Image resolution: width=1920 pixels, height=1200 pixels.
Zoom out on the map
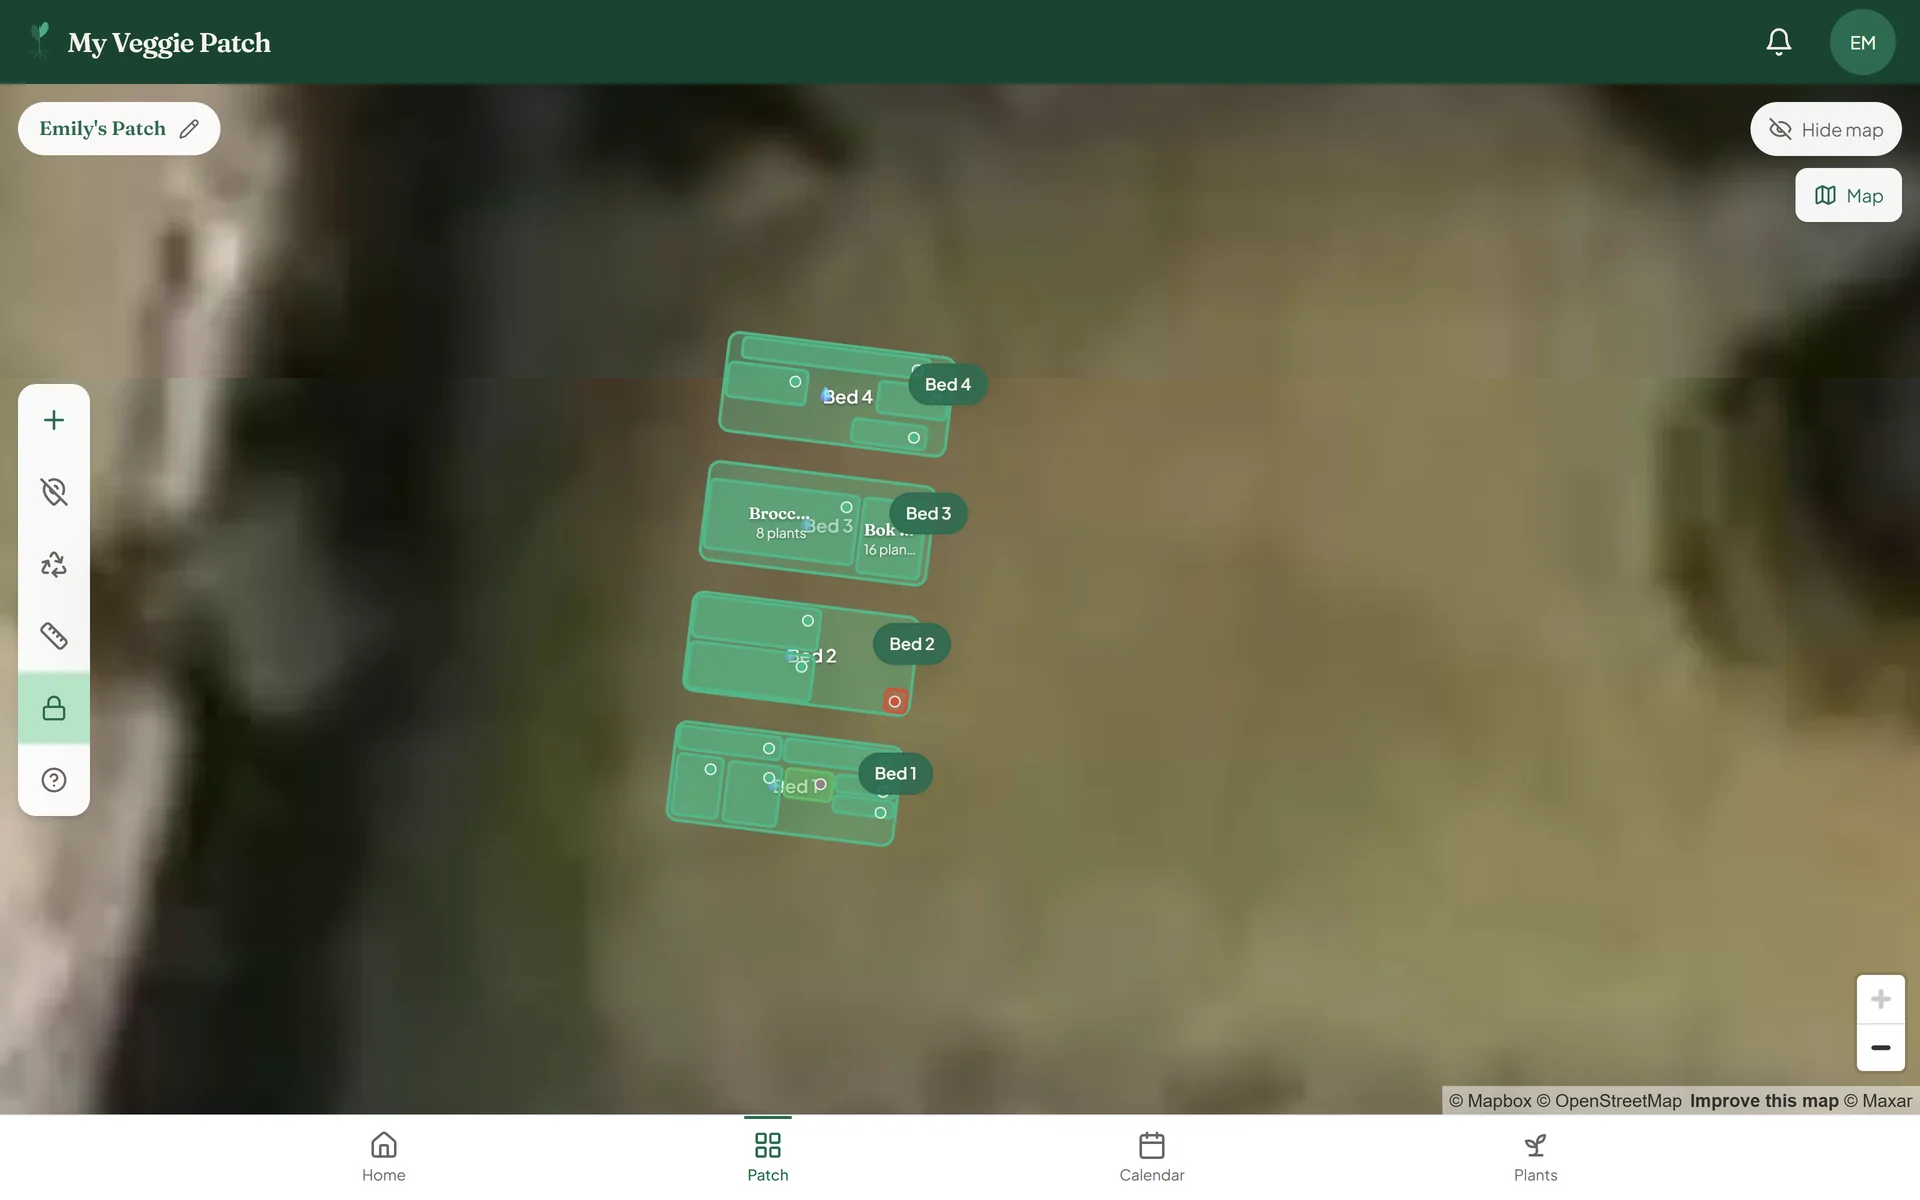(x=1880, y=1048)
